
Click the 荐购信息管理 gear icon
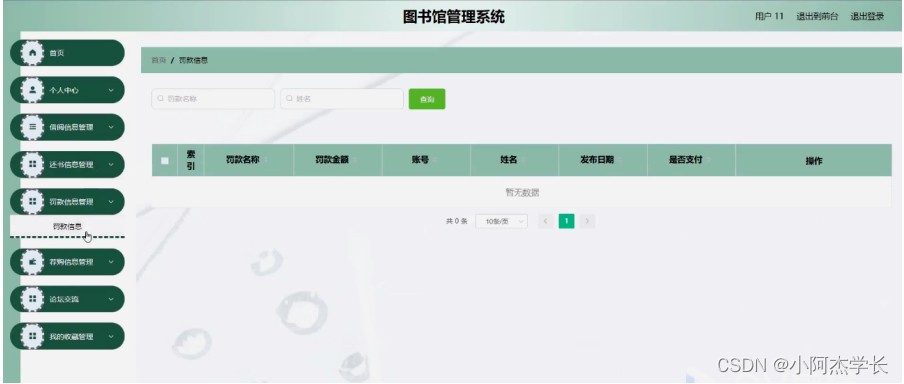pyautogui.click(x=32, y=262)
